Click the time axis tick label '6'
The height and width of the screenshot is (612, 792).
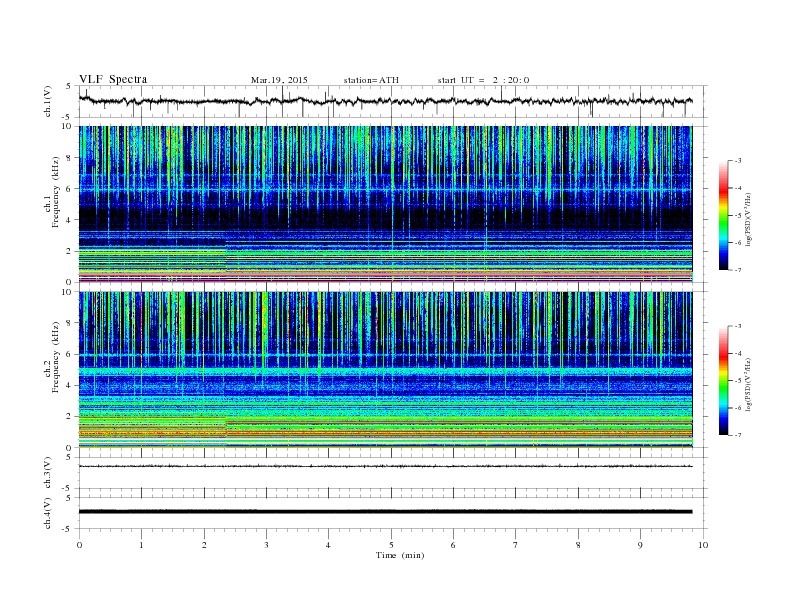[x=453, y=545]
